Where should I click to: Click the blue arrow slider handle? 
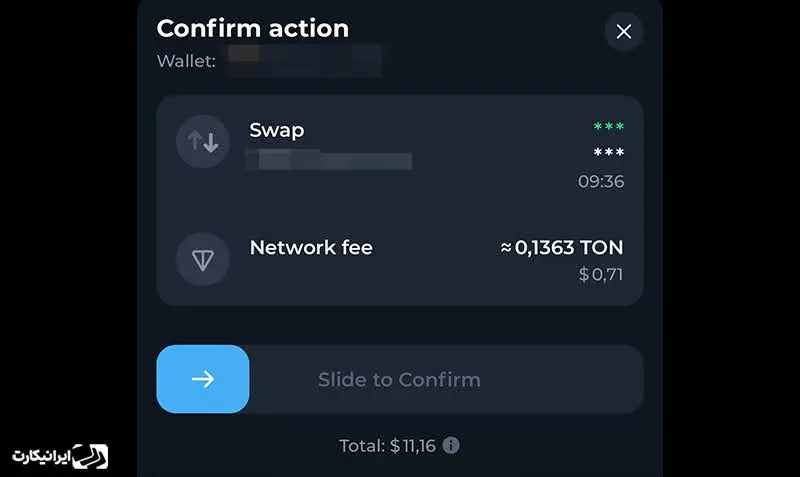(x=203, y=379)
